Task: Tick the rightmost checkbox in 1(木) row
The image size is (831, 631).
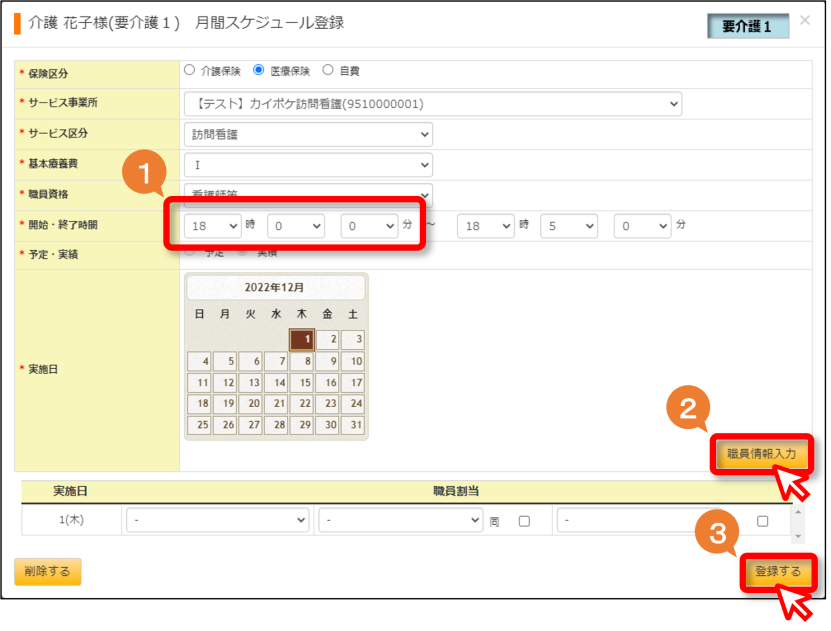Action: [762, 521]
